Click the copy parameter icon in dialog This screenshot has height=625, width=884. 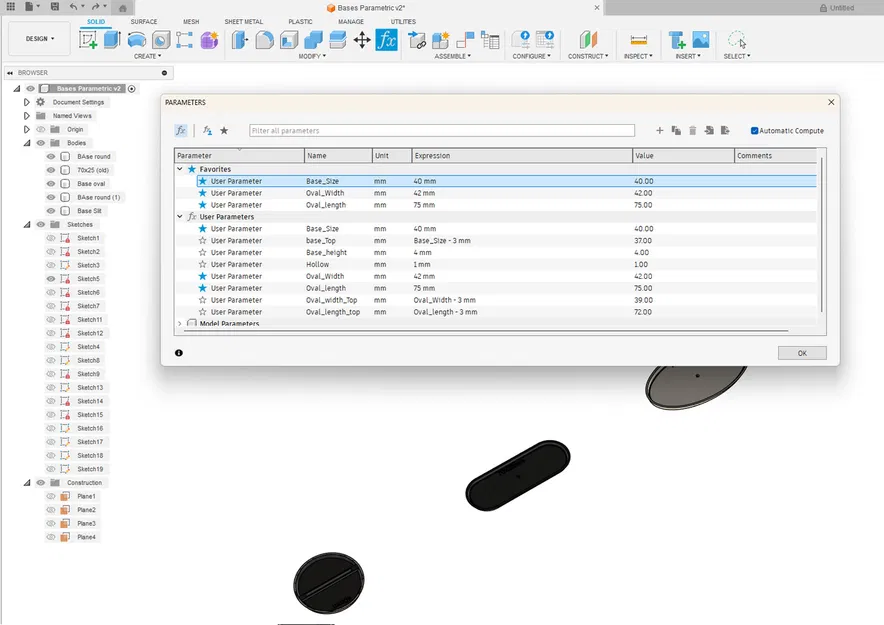tap(676, 131)
